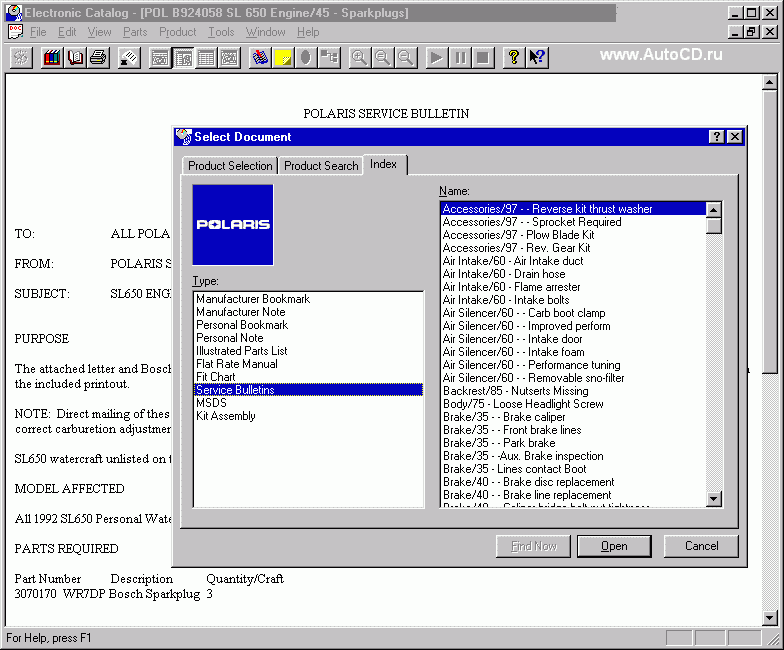Screen dimensions: 784x650
Task: Open the View menu
Action: pyautogui.click(x=100, y=32)
